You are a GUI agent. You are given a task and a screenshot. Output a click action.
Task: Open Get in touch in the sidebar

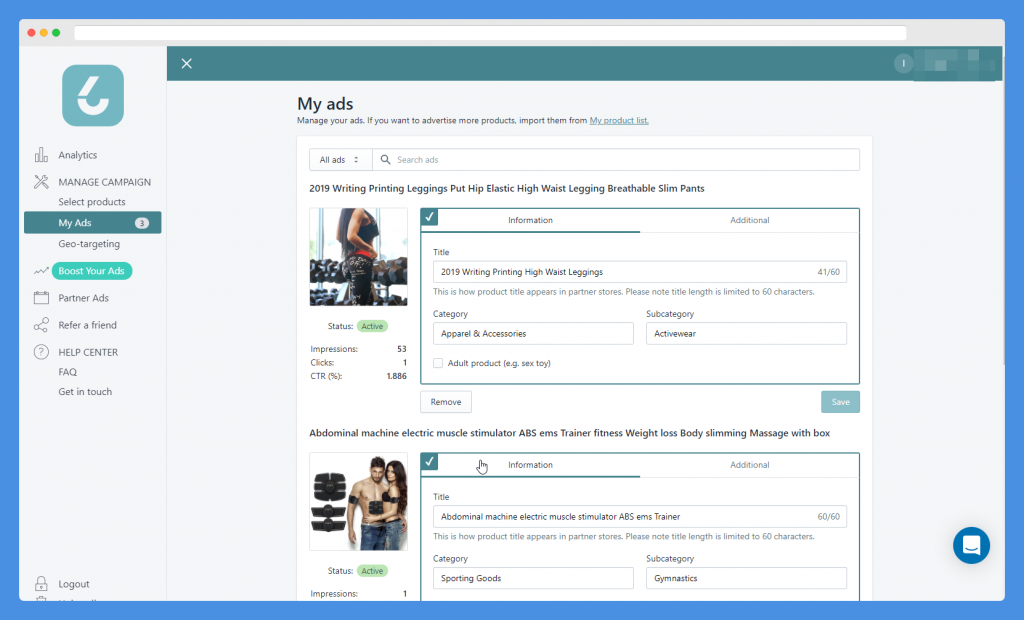pos(85,391)
